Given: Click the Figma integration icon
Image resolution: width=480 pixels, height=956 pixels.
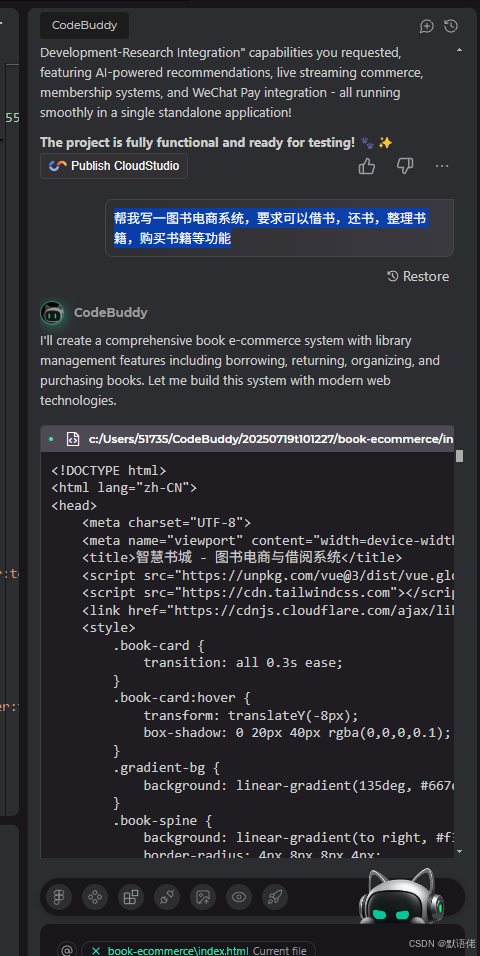Looking at the screenshot, I should (59, 897).
